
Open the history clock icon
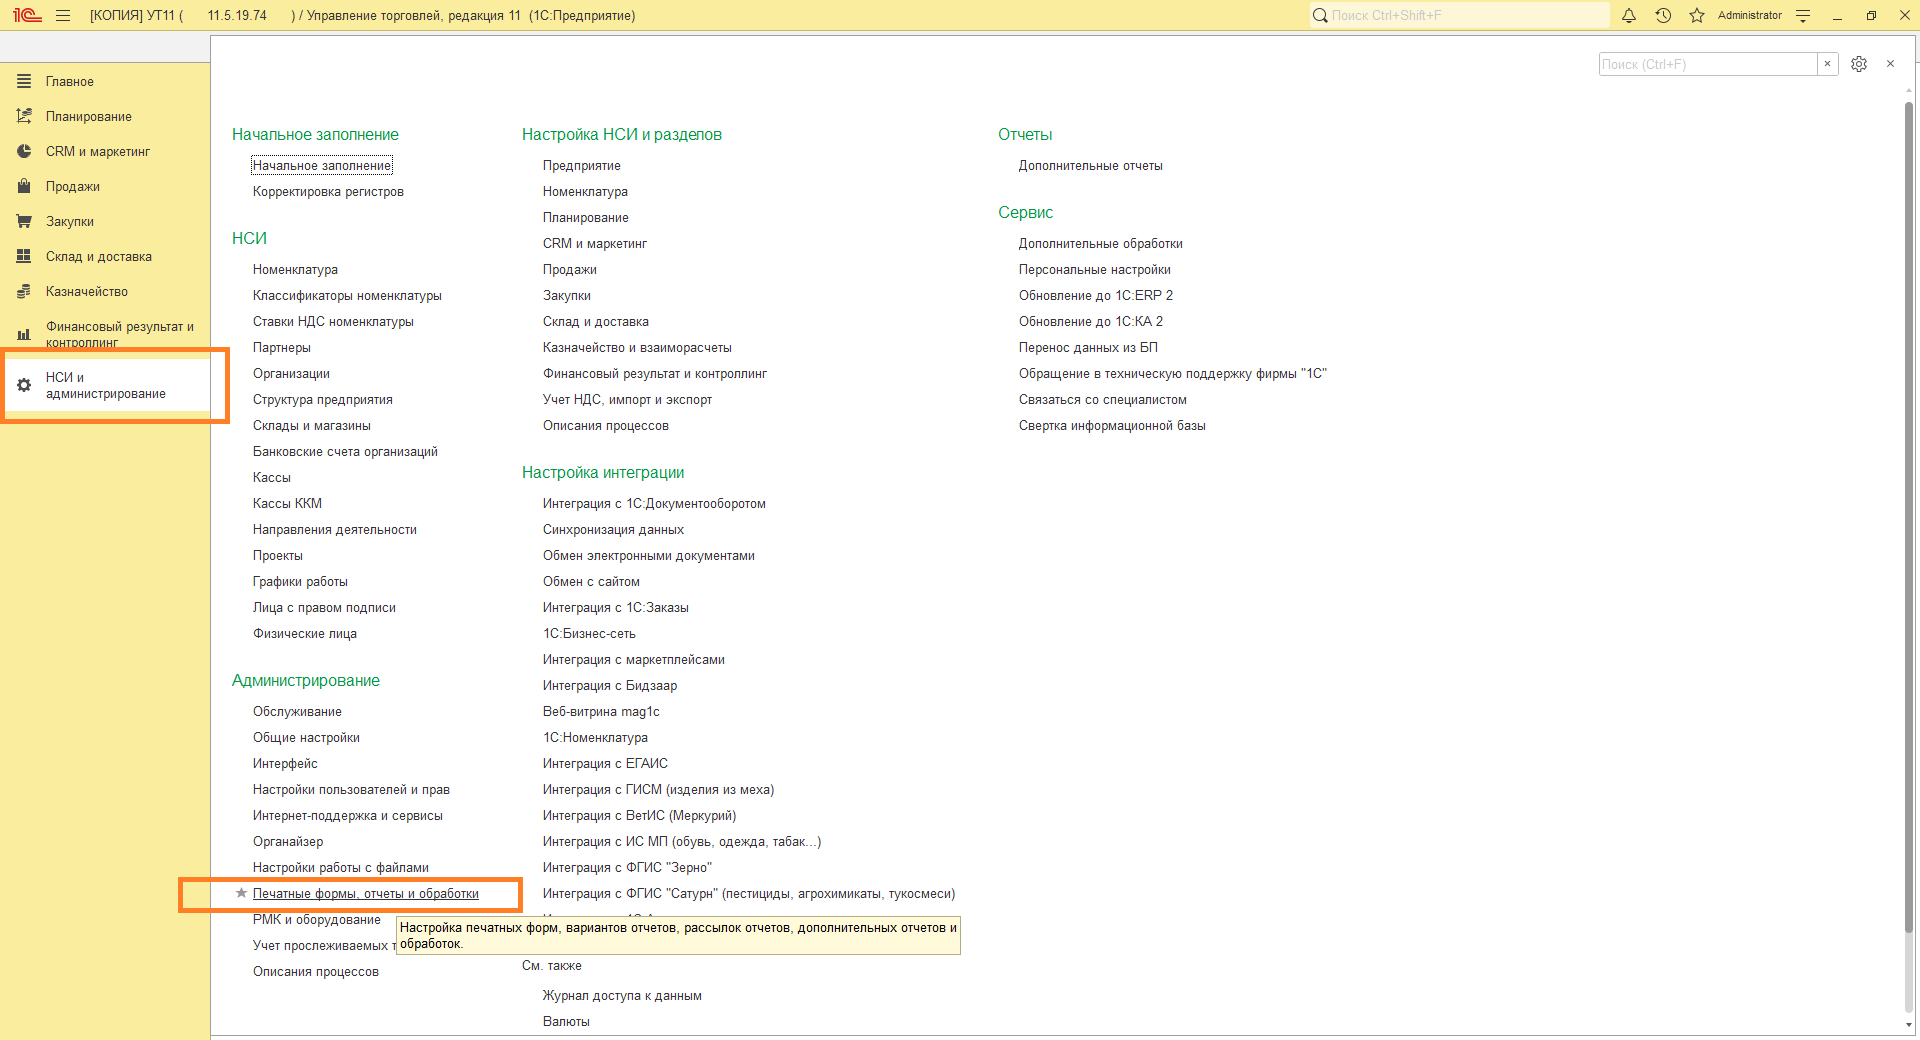[x=1663, y=15]
